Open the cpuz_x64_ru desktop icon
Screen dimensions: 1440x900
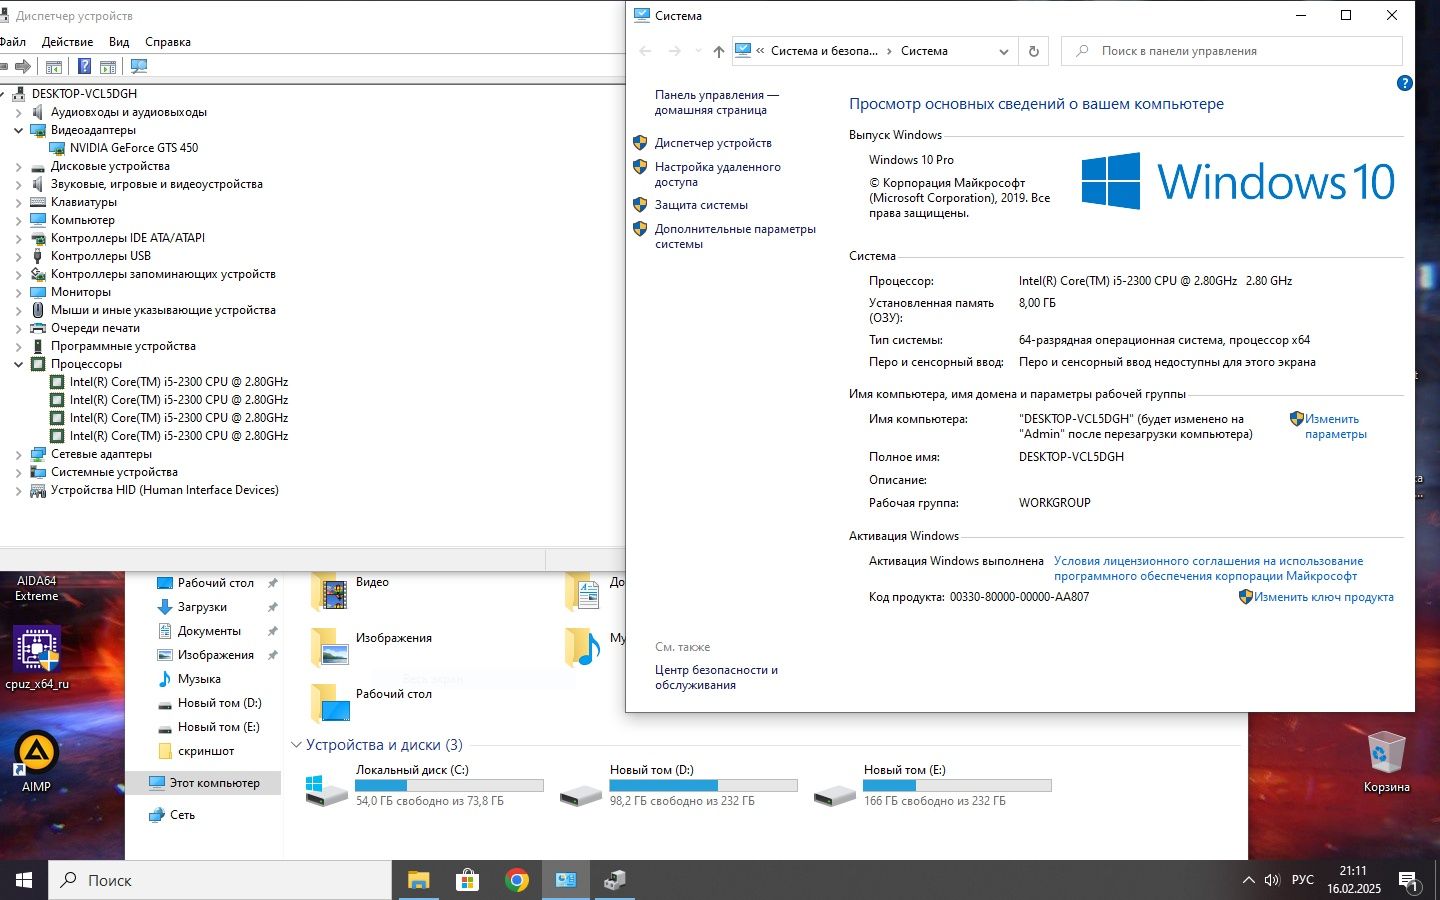point(37,658)
